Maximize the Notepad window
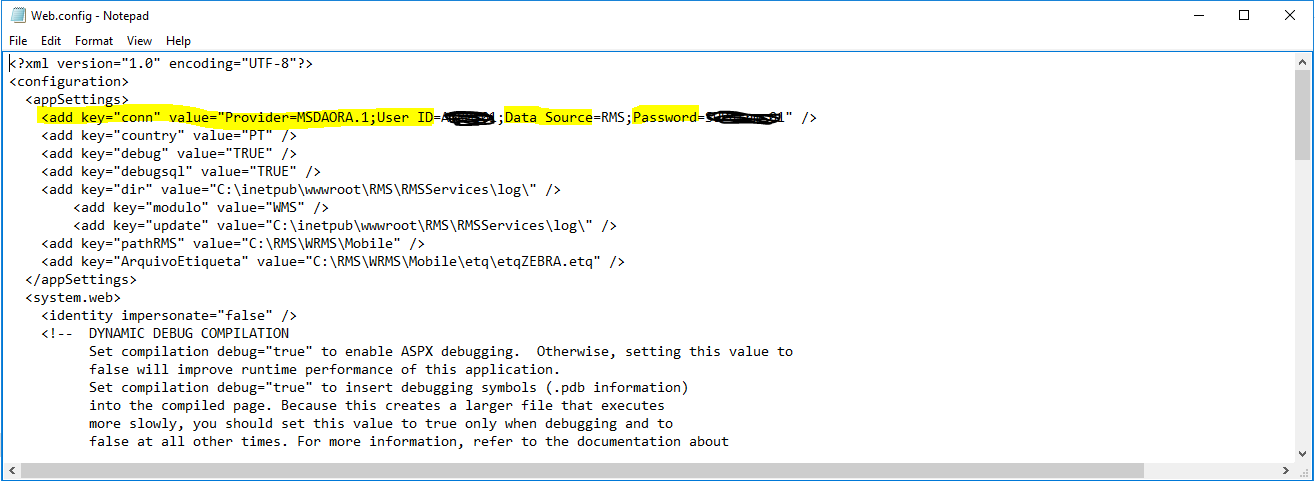The width and height of the screenshot is (1315, 481). [x=1244, y=15]
